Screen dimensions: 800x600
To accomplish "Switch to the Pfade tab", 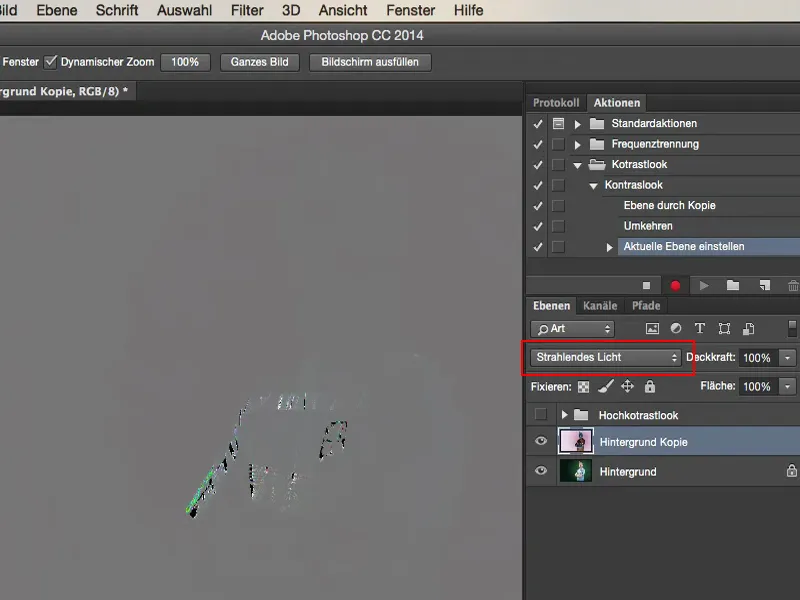I will click(646, 306).
